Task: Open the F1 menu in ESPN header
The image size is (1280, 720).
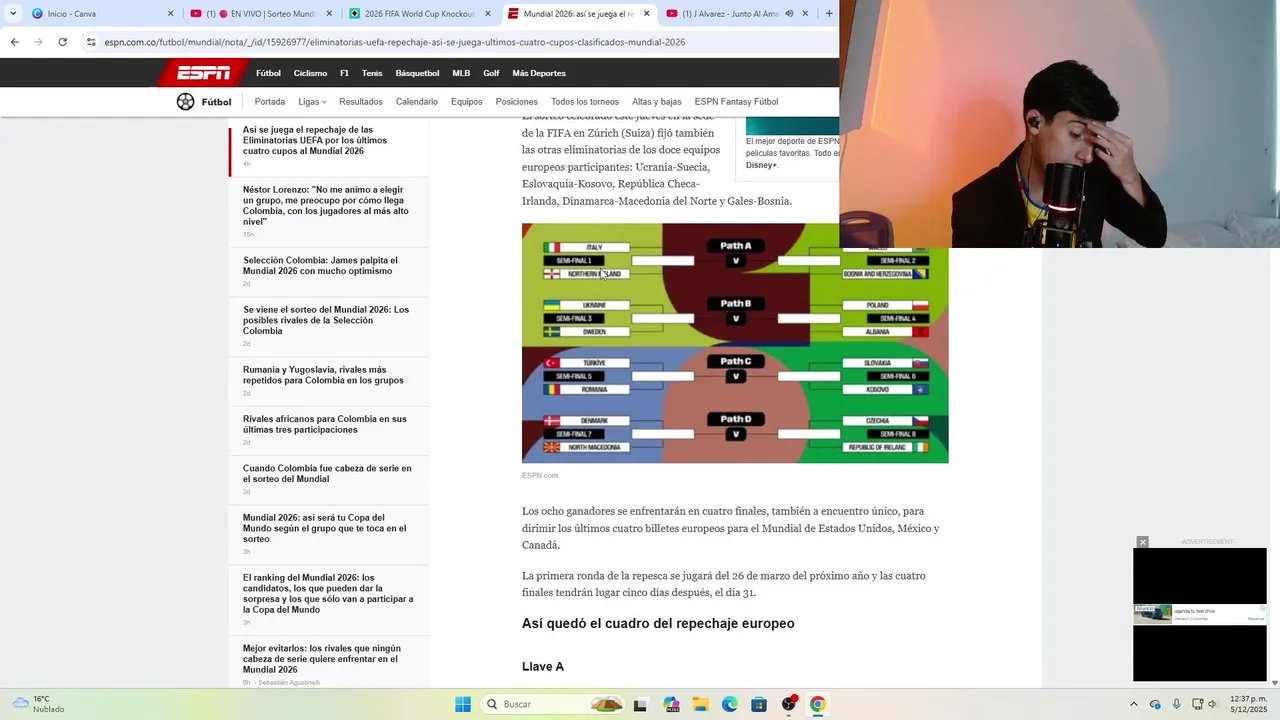Action: (x=344, y=73)
